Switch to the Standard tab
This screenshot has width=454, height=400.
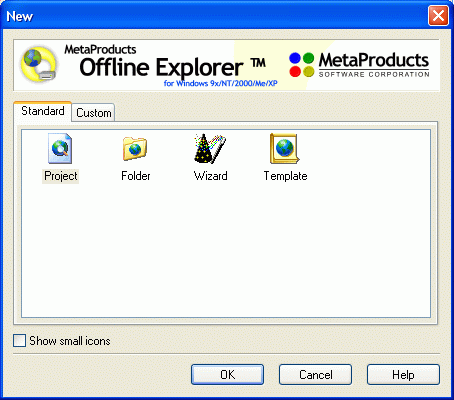[43, 111]
